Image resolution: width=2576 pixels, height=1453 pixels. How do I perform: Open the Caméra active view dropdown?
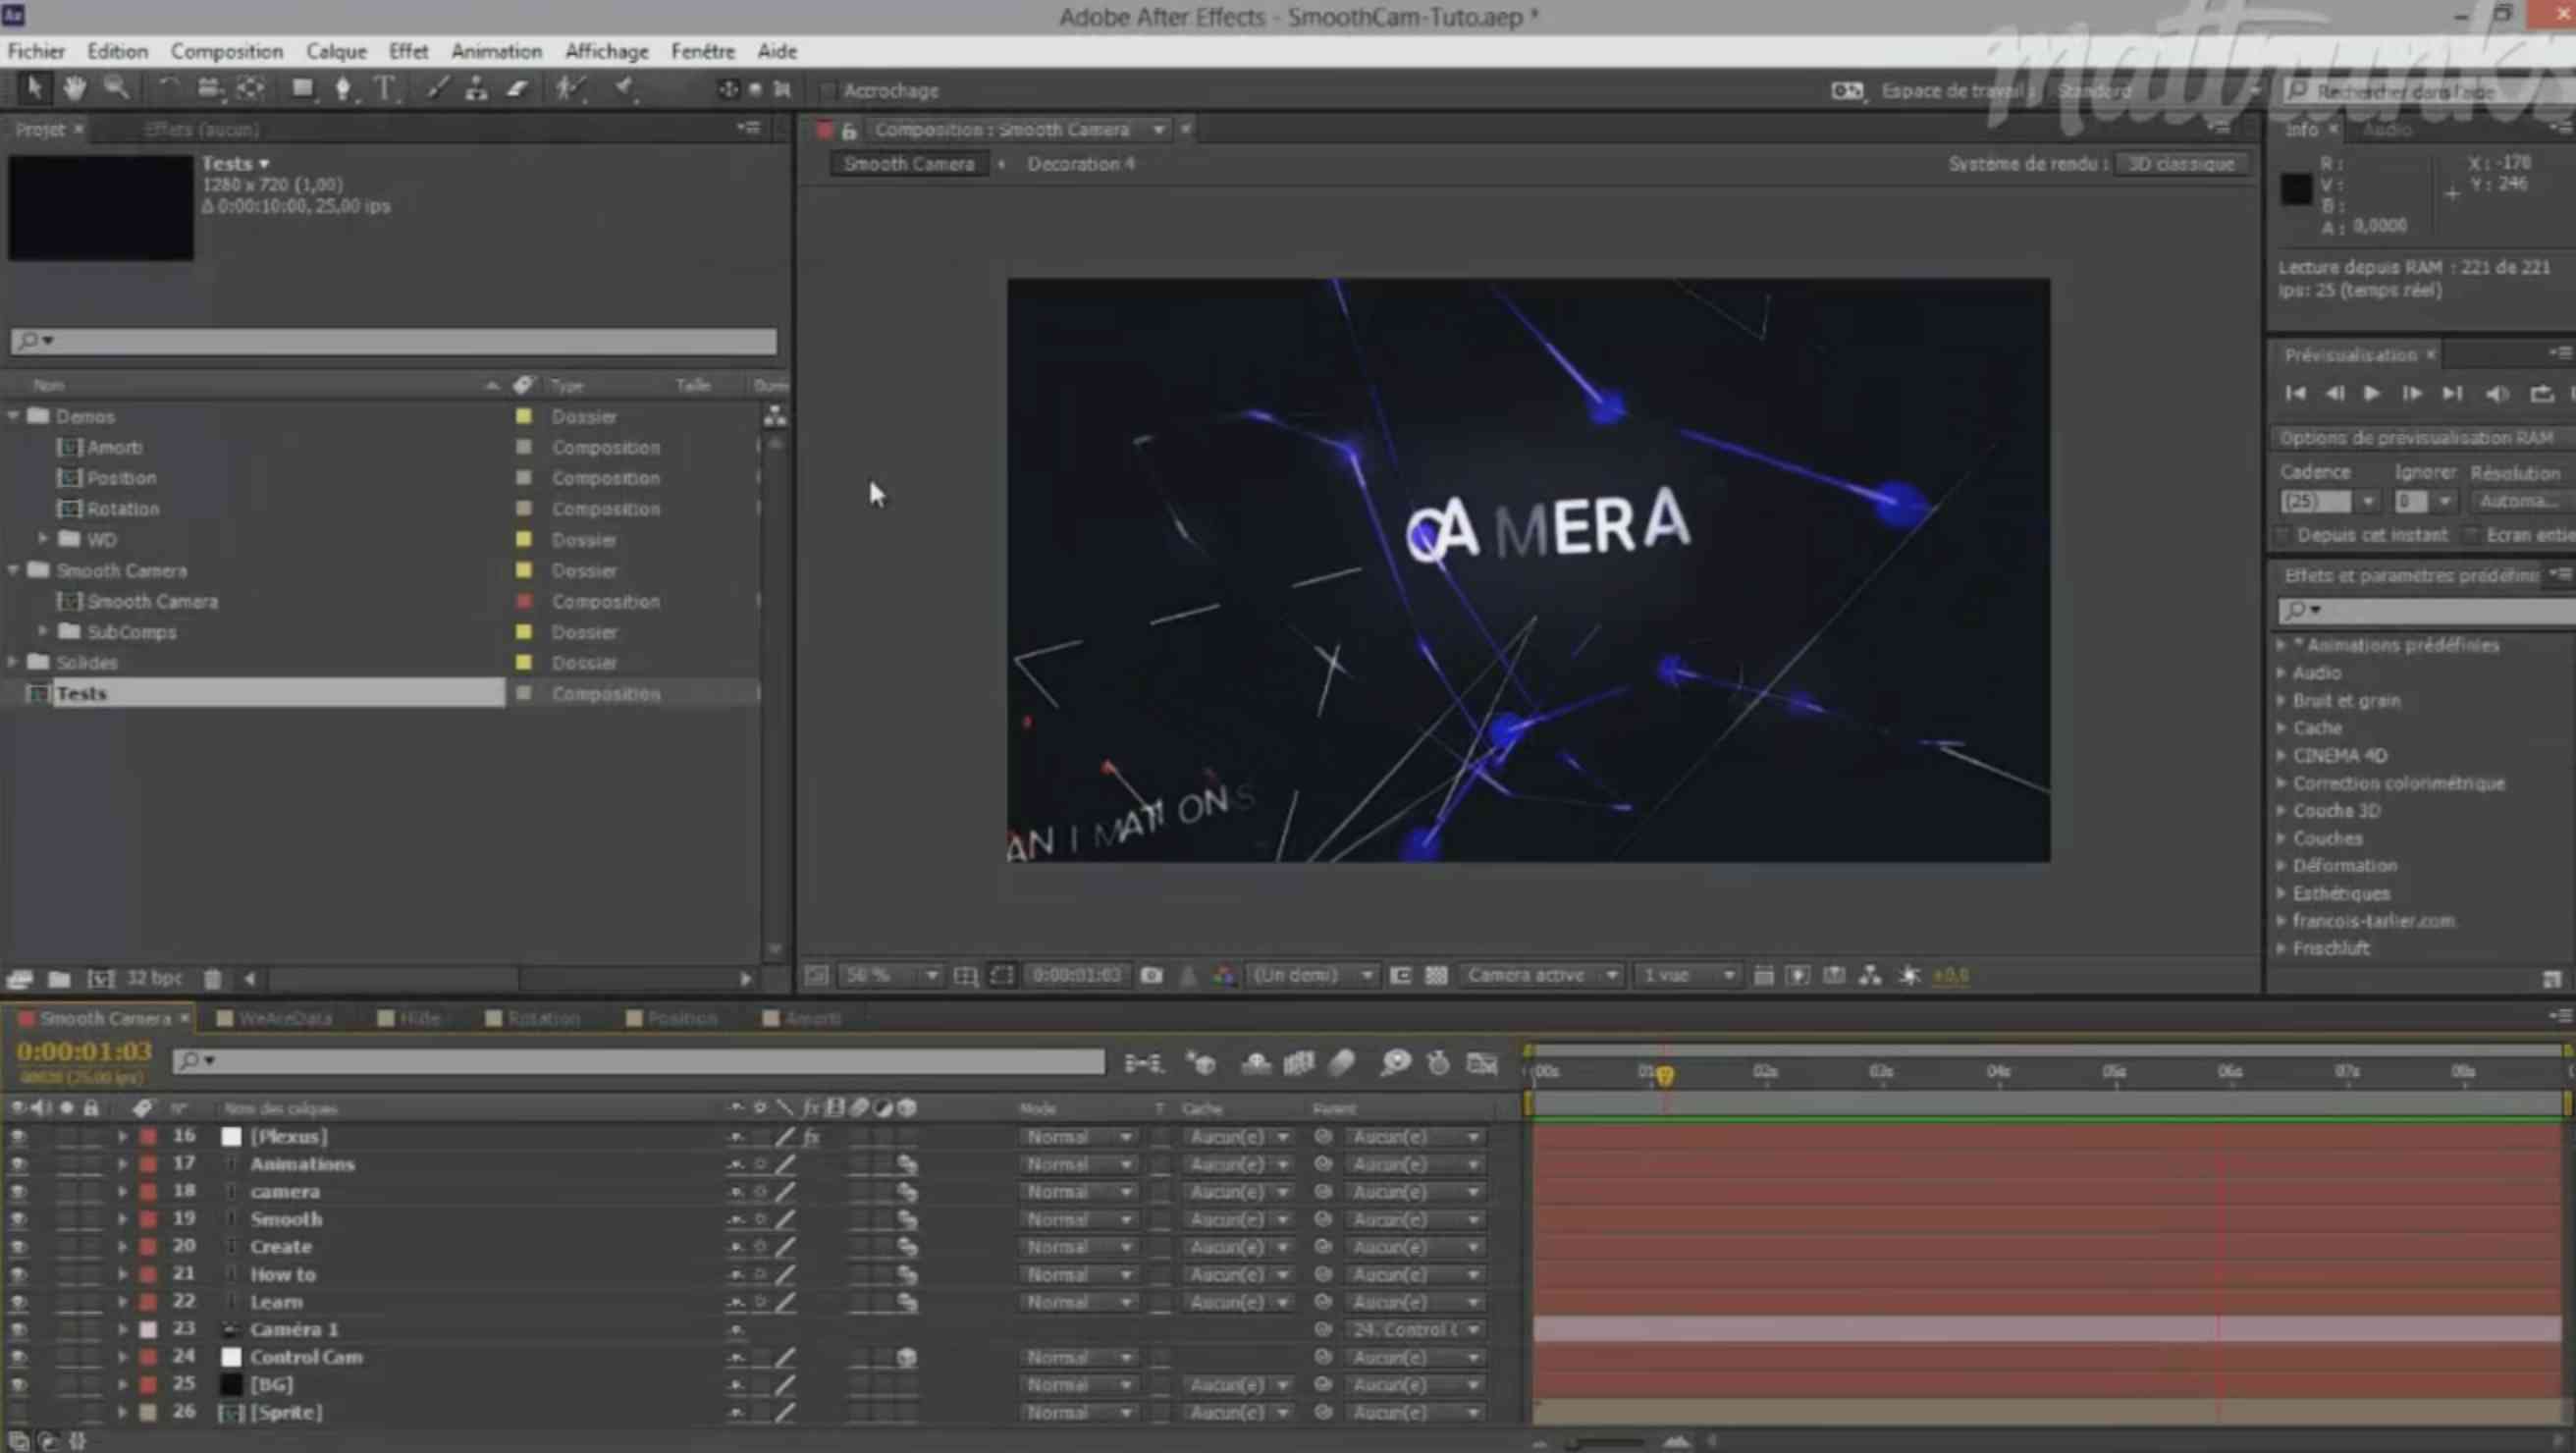click(1541, 975)
